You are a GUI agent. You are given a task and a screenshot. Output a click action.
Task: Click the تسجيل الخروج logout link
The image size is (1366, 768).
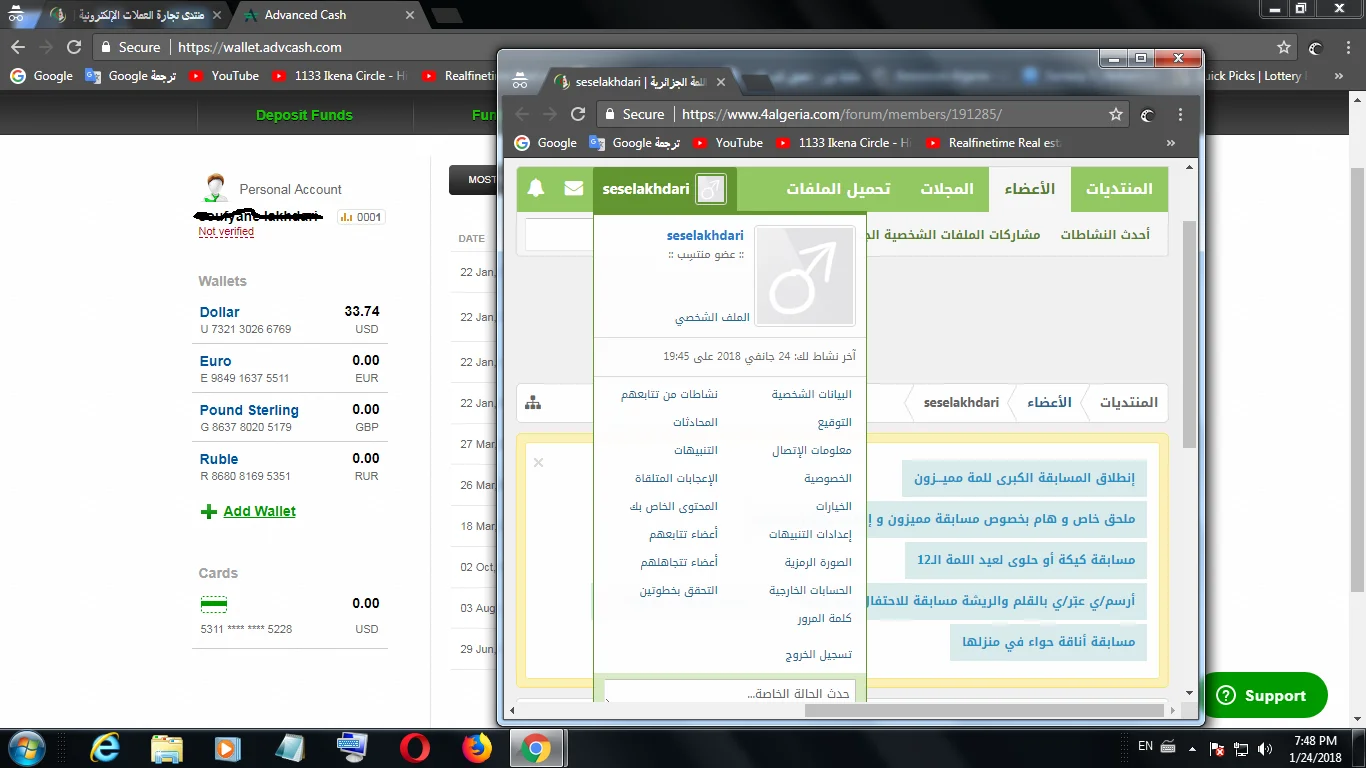click(818, 655)
